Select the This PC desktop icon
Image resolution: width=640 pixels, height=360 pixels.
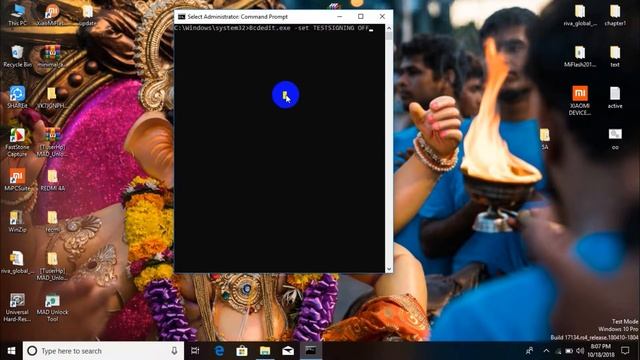point(17,15)
